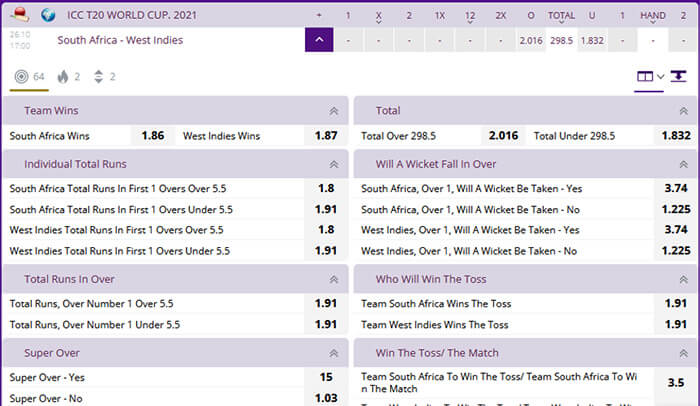Viewport: 700px width, 406px height.
Task: Collapse all markets icon
Action: coord(679,76)
